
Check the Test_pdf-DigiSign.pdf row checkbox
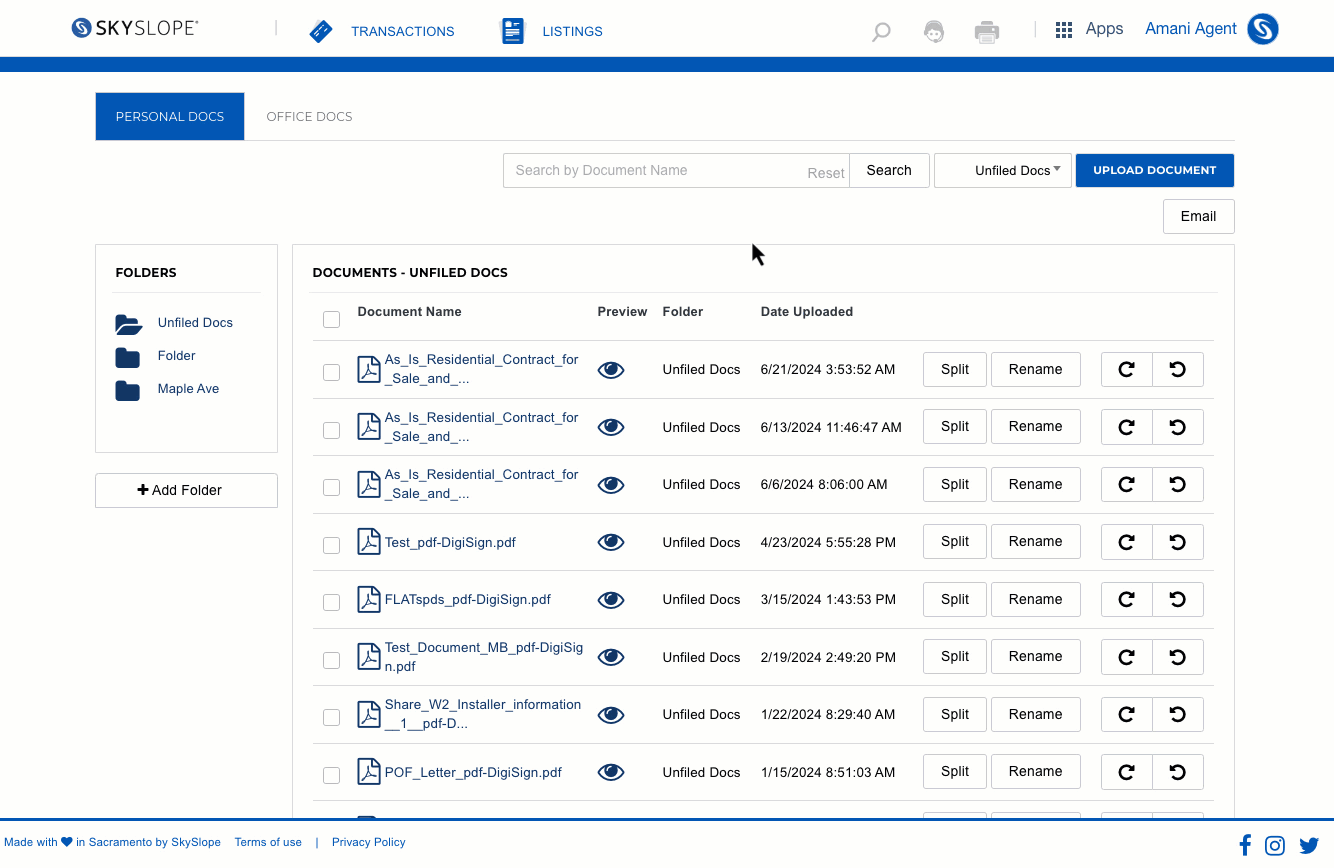pyautogui.click(x=331, y=545)
